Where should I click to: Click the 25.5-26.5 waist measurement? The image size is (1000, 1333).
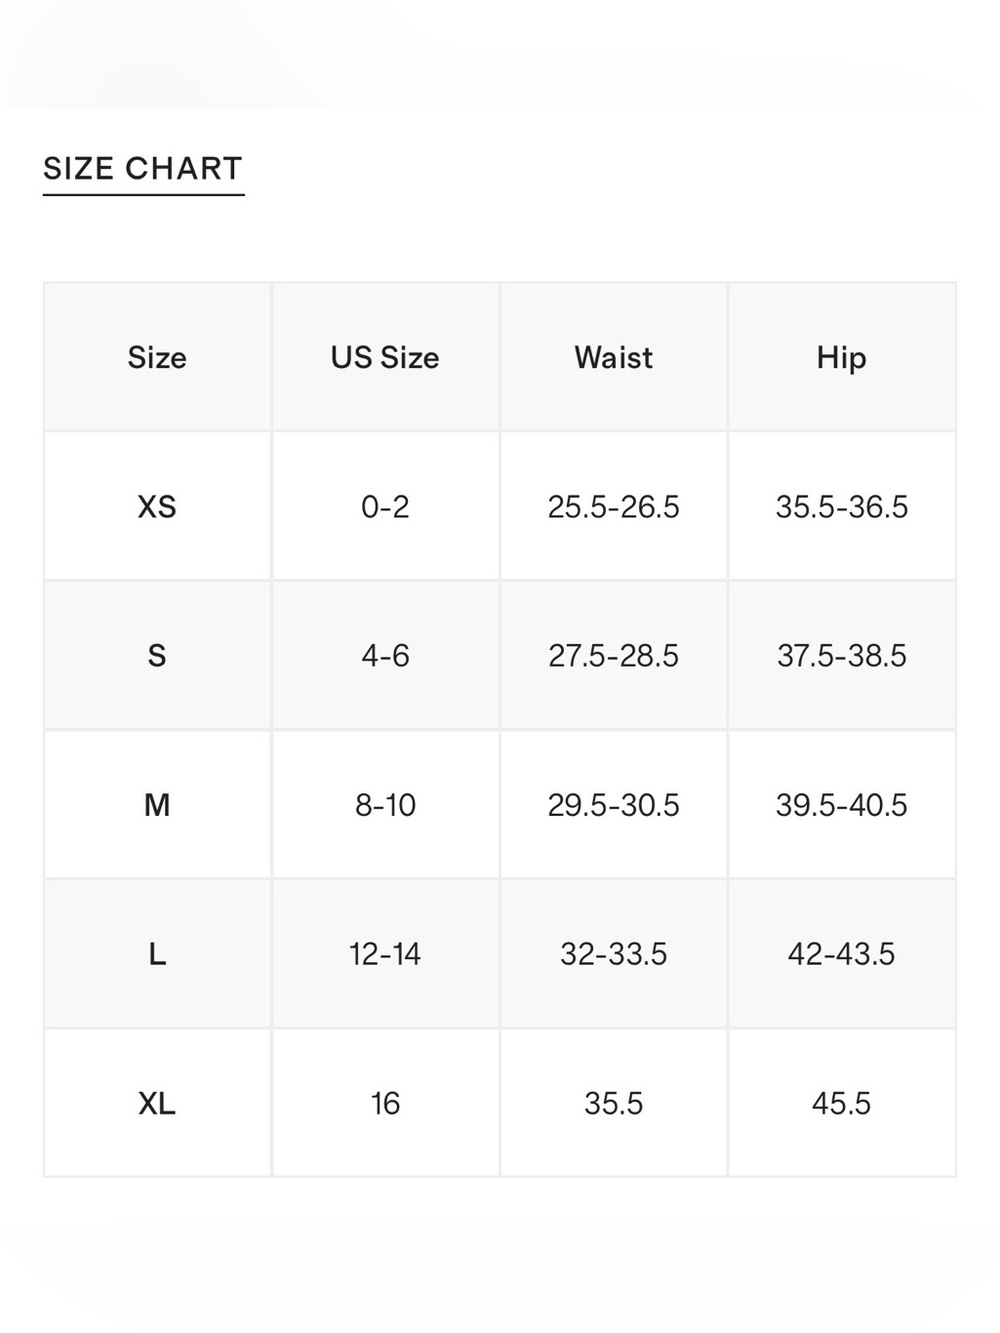tap(613, 506)
